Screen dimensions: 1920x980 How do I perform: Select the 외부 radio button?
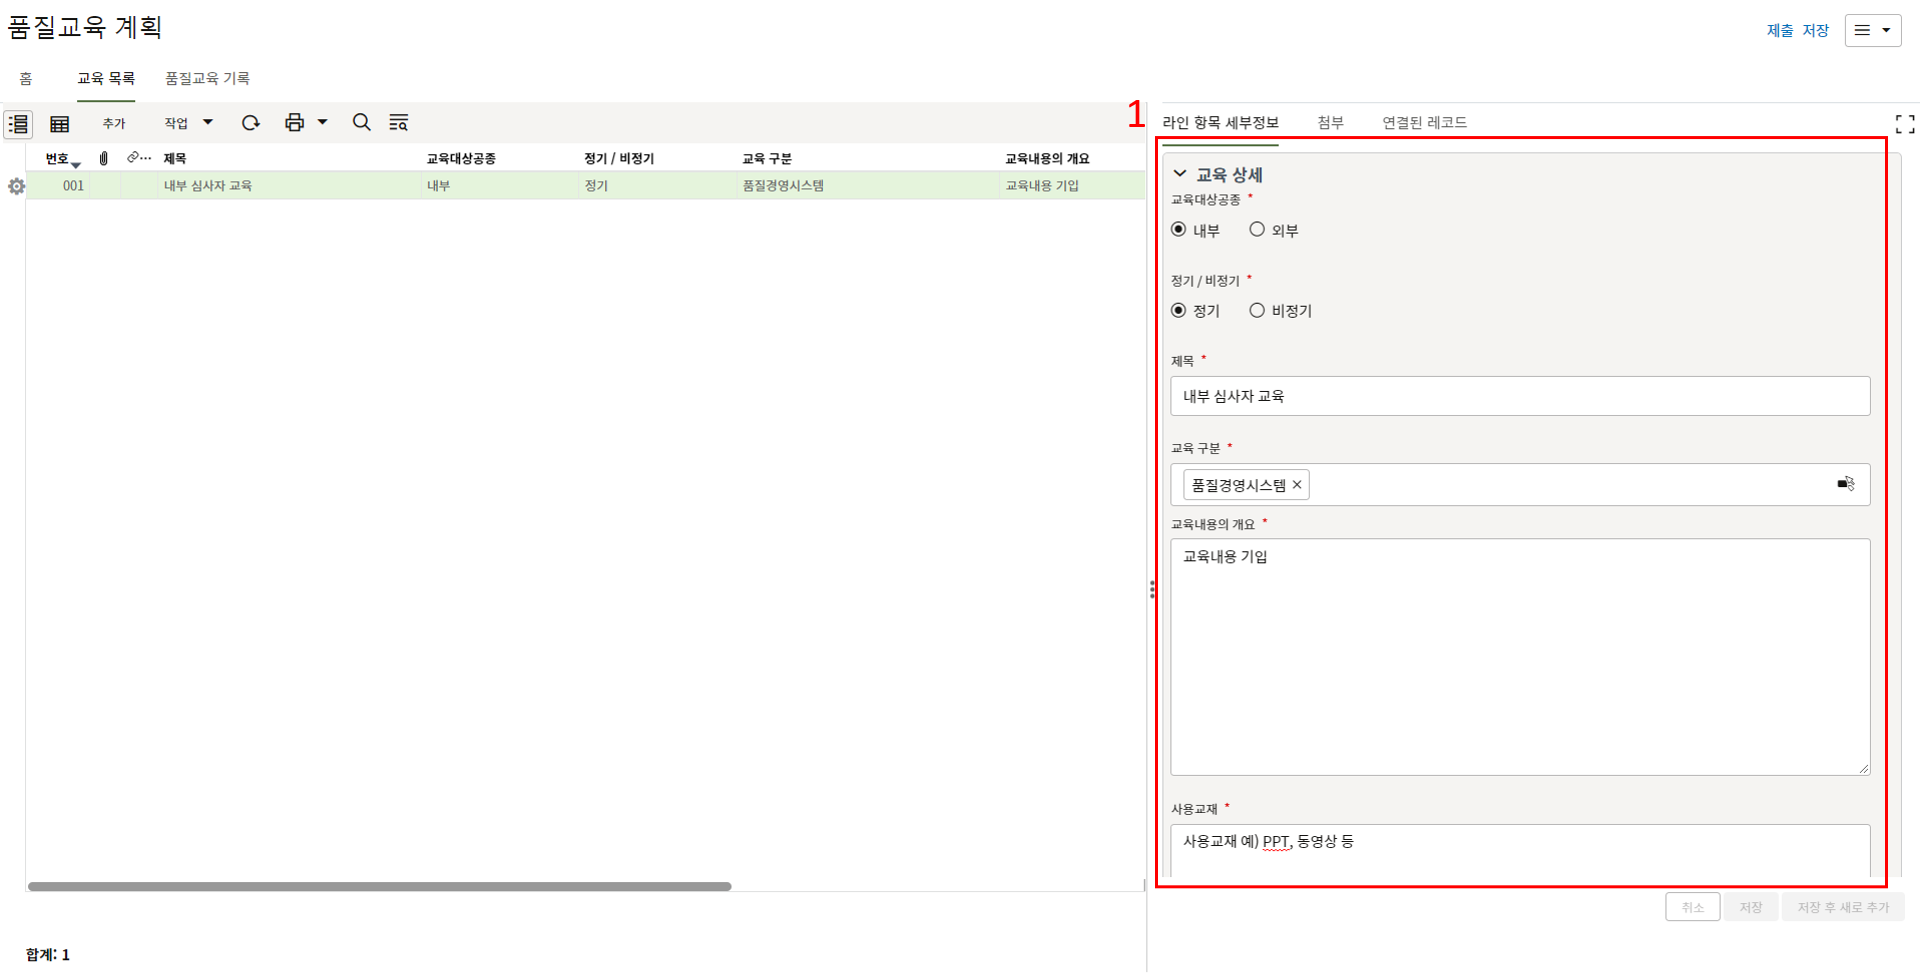pos(1257,230)
